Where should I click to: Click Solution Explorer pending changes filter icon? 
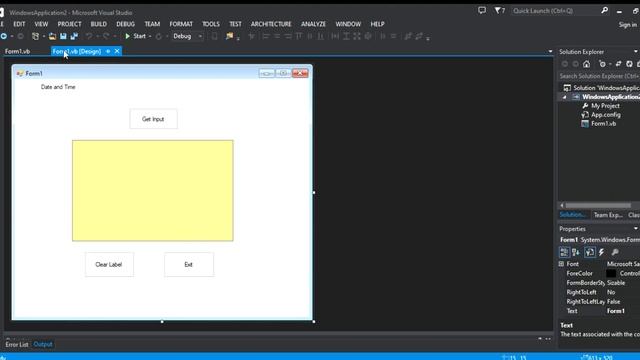point(602,64)
